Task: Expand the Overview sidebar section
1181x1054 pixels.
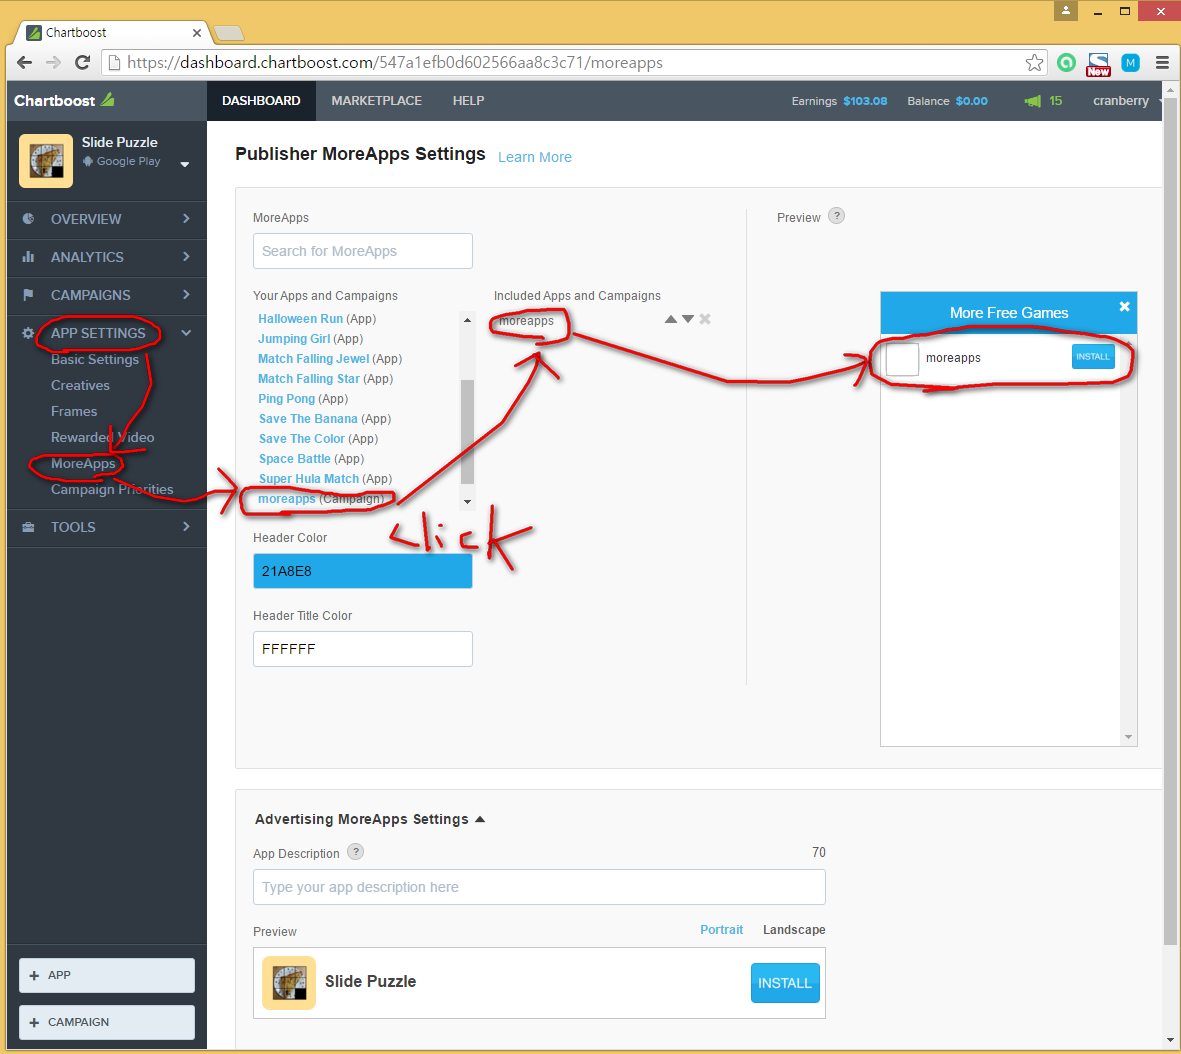Action: 107,219
